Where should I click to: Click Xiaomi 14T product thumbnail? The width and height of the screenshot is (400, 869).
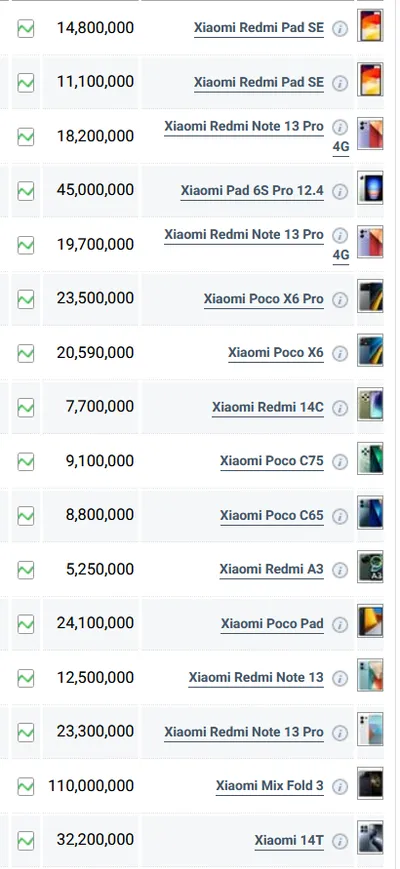(x=370, y=837)
